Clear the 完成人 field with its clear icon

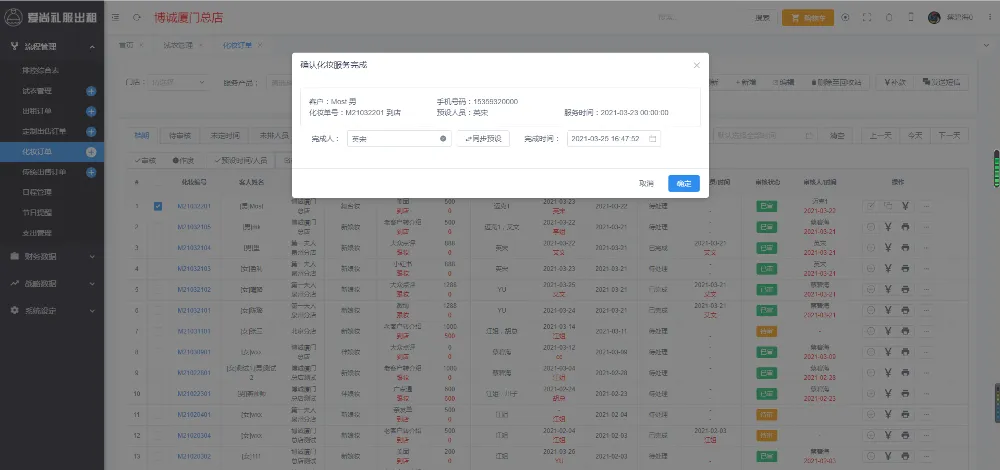pos(443,139)
